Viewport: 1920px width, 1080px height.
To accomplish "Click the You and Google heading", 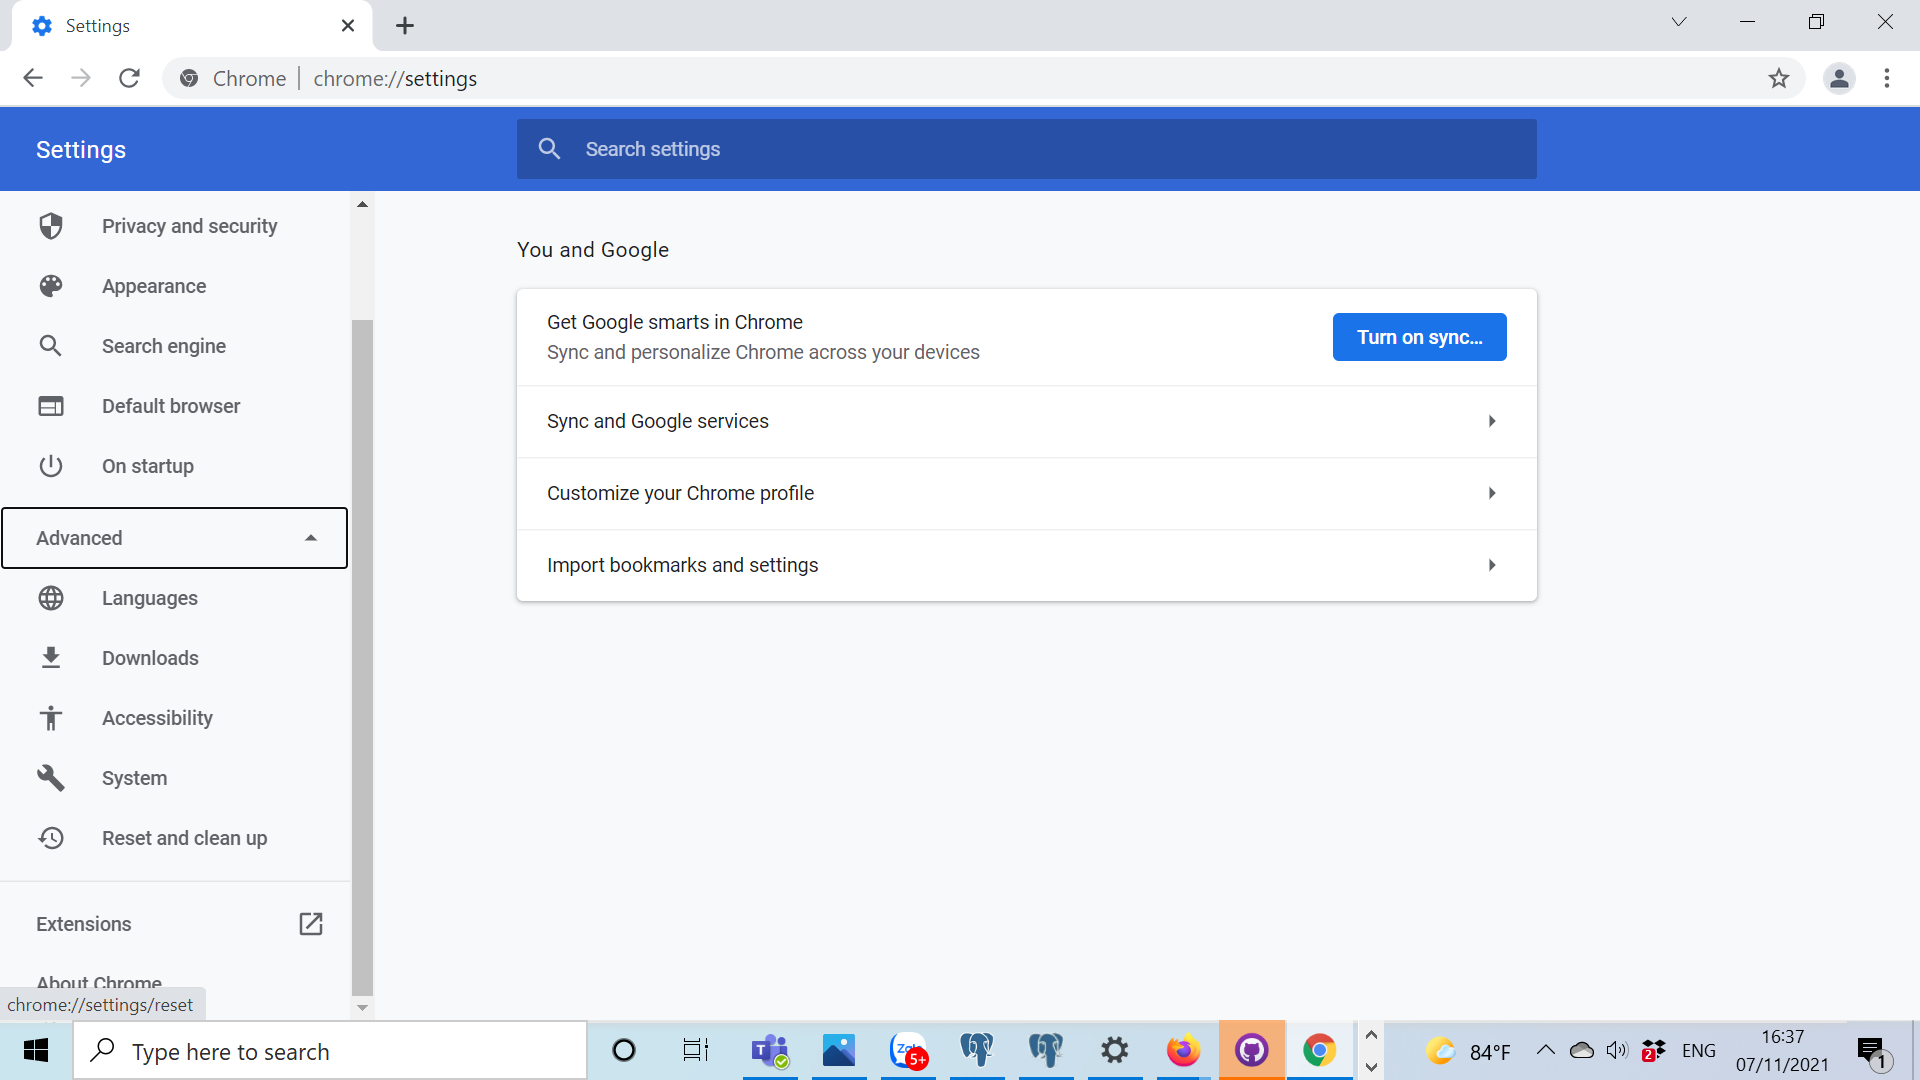I will tap(593, 250).
